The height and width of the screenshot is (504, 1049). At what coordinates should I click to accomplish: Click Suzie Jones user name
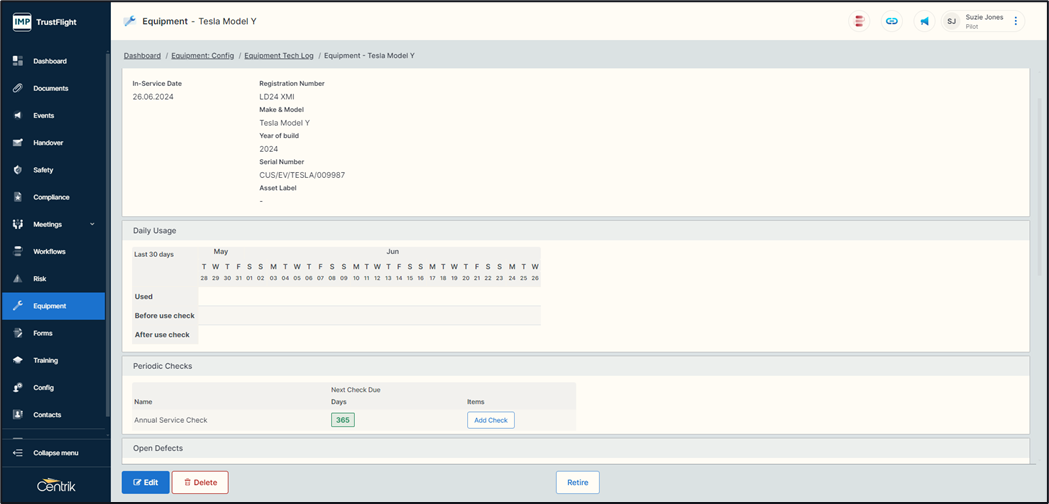click(x=984, y=17)
